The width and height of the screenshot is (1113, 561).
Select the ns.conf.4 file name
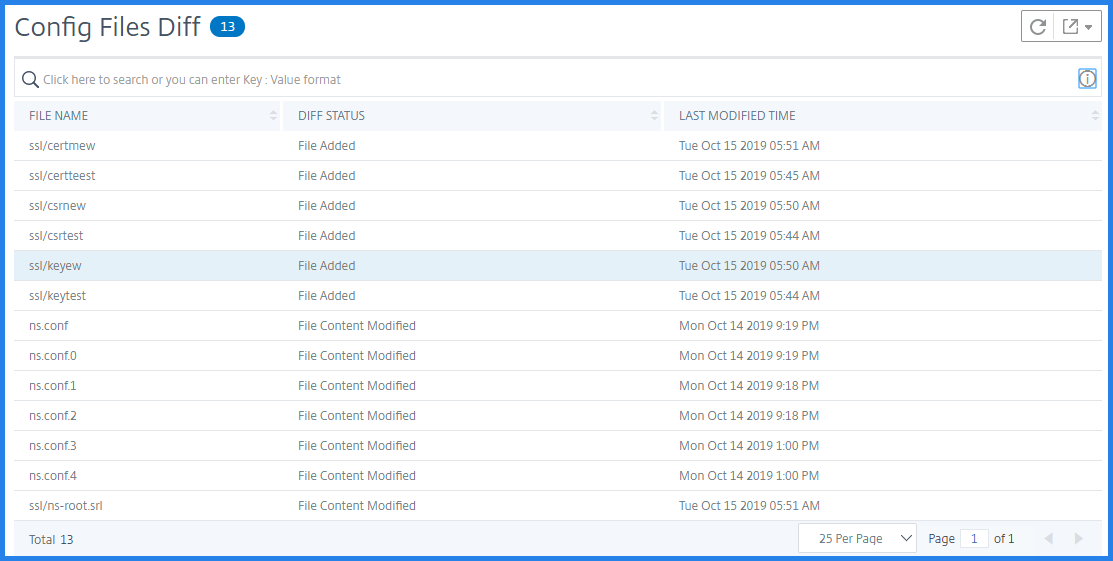[53, 475]
